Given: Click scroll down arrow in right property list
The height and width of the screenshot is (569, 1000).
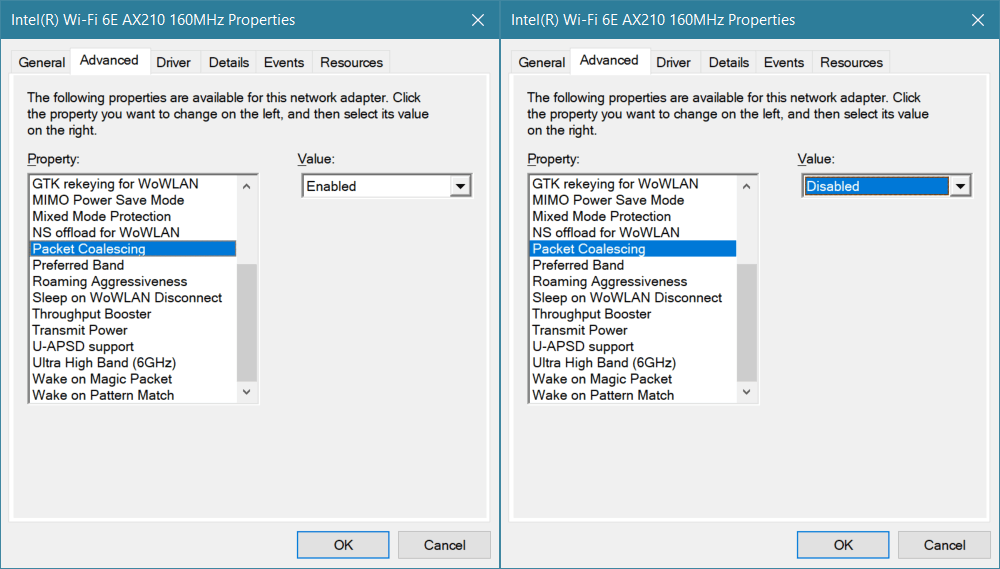Looking at the screenshot, I should pyautogui.click(x=747, y=392).
